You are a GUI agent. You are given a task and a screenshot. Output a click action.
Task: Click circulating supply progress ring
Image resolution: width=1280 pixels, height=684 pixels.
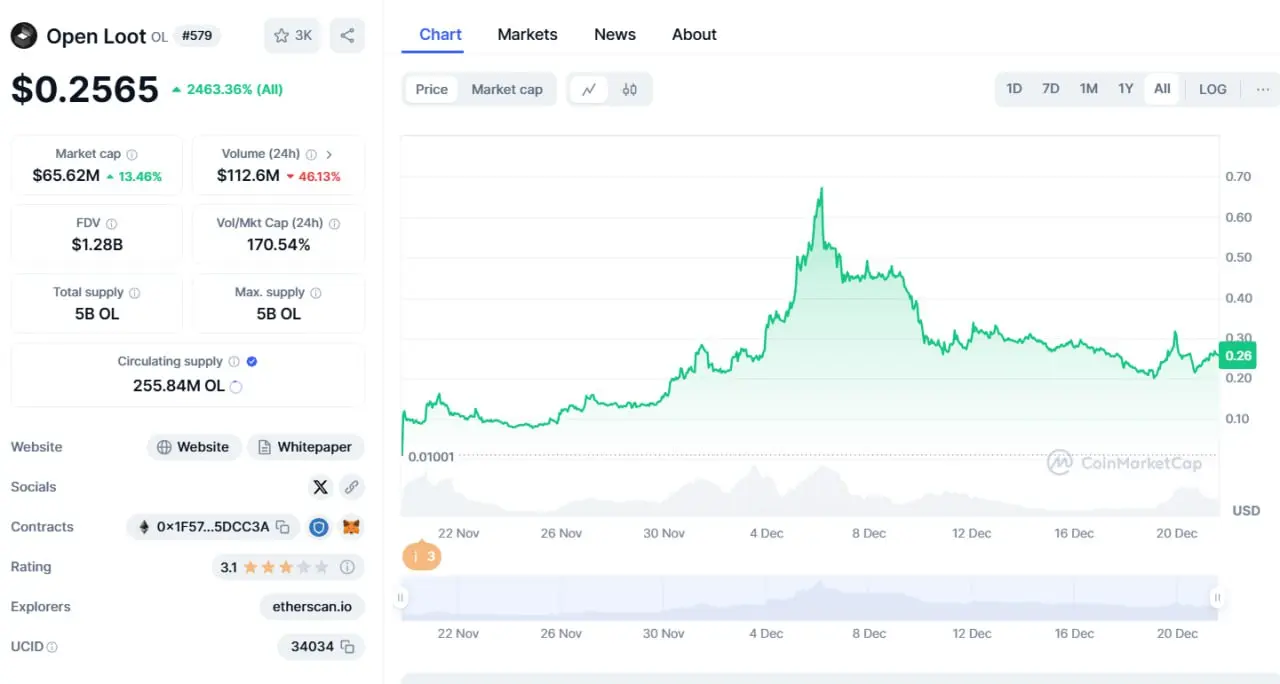236,386
